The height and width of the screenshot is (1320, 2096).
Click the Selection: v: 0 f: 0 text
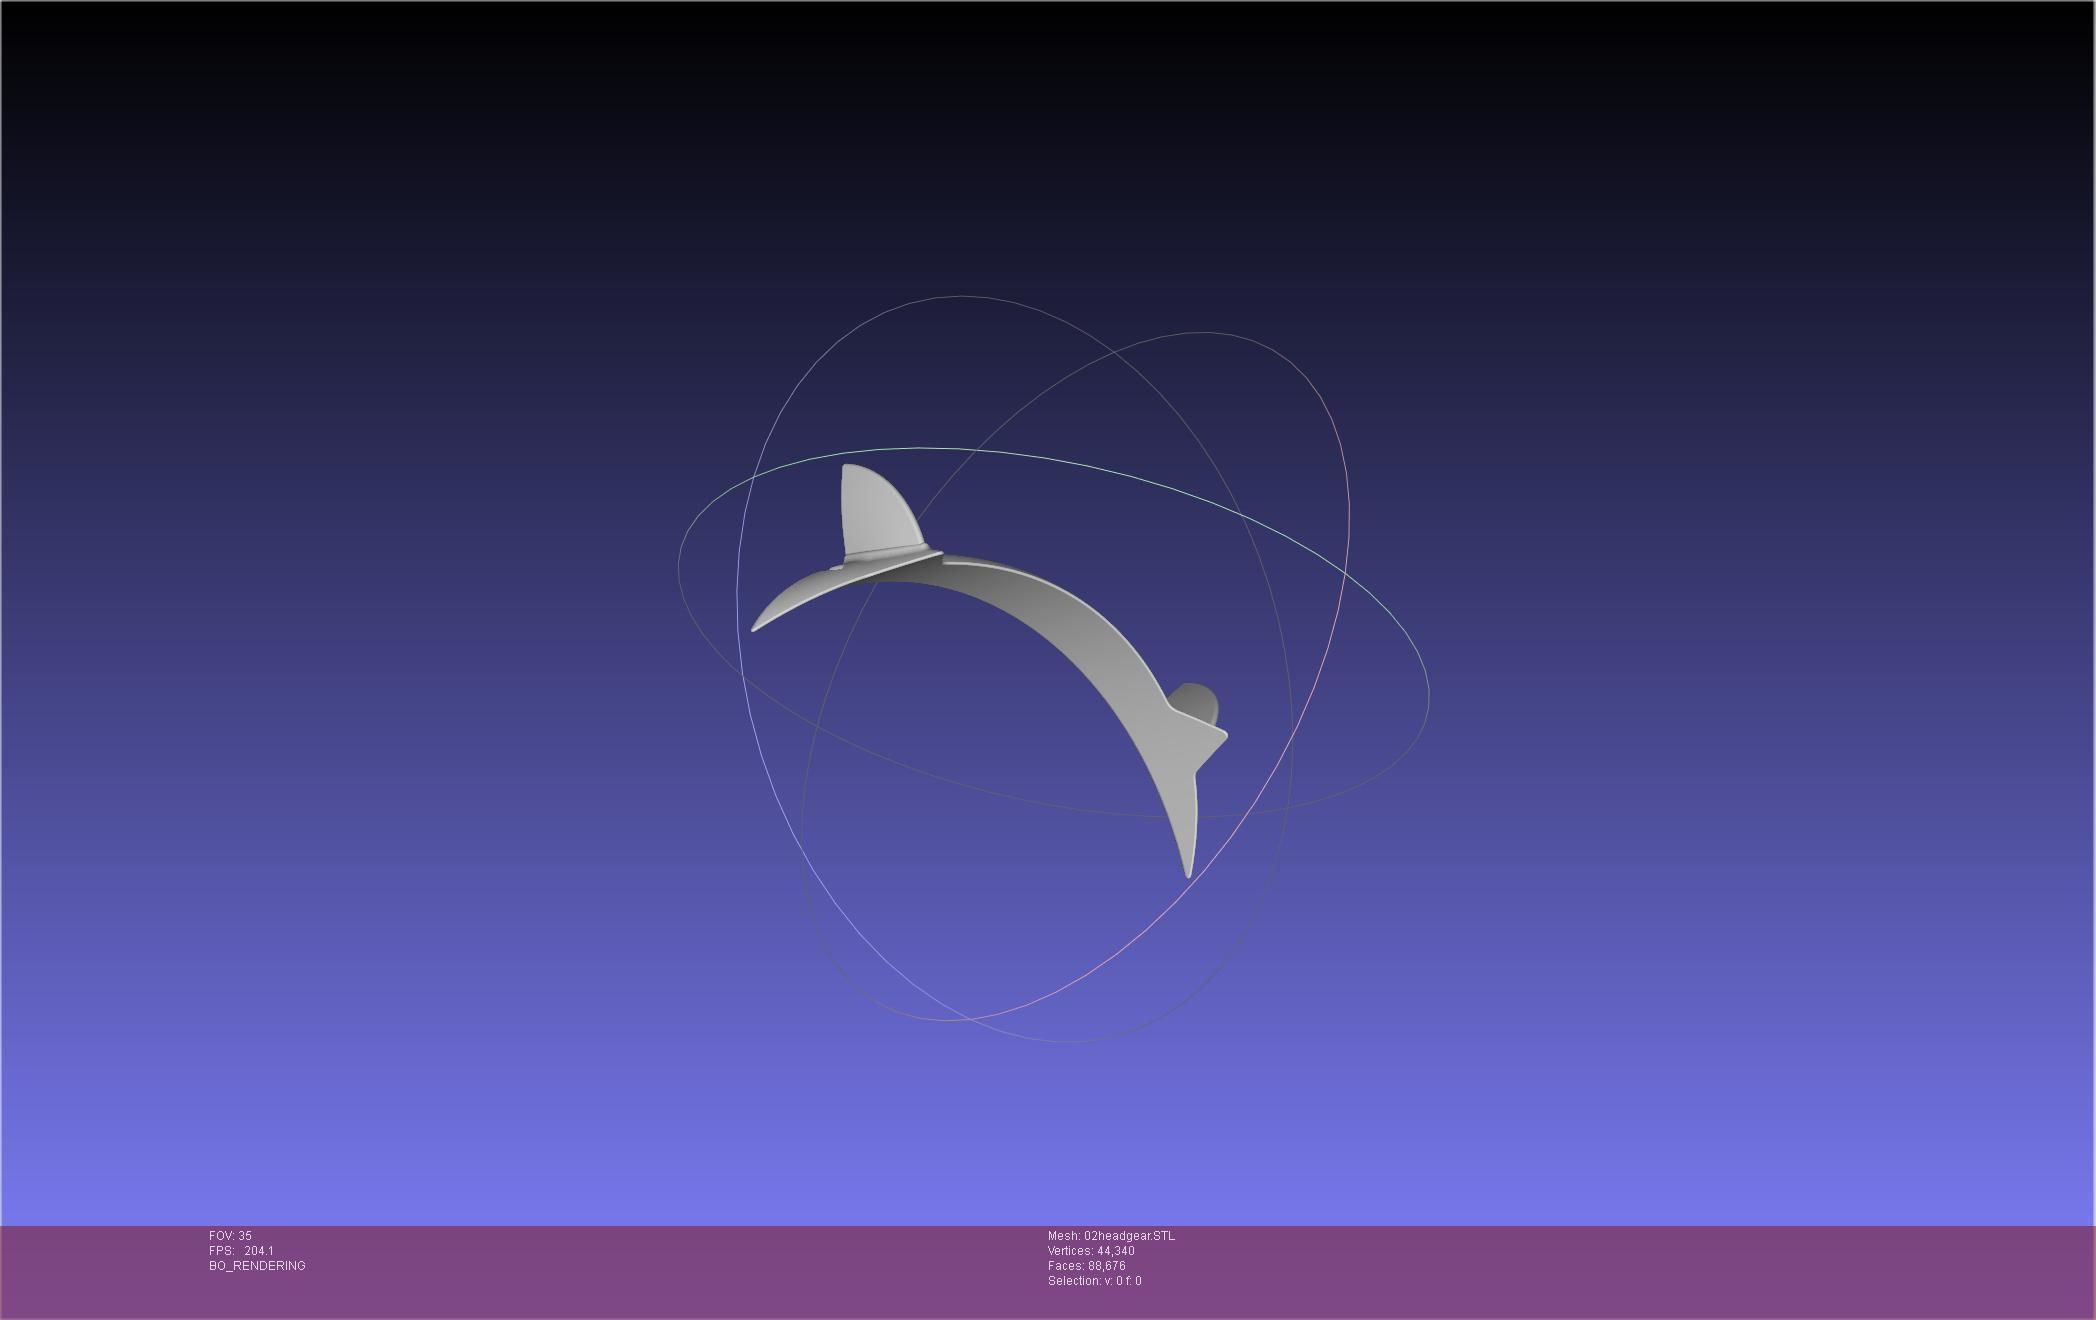(x=1094, y=1281)
